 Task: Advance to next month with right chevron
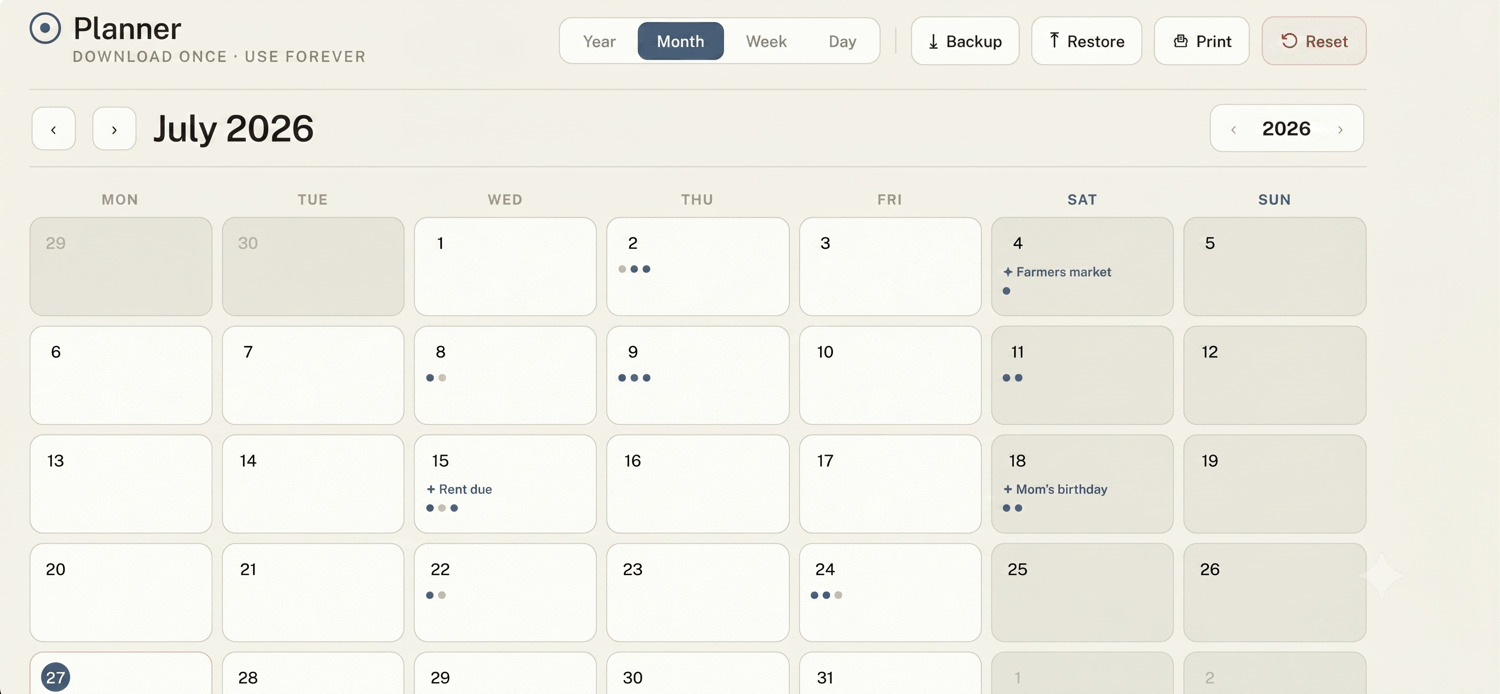pos(114,129)
